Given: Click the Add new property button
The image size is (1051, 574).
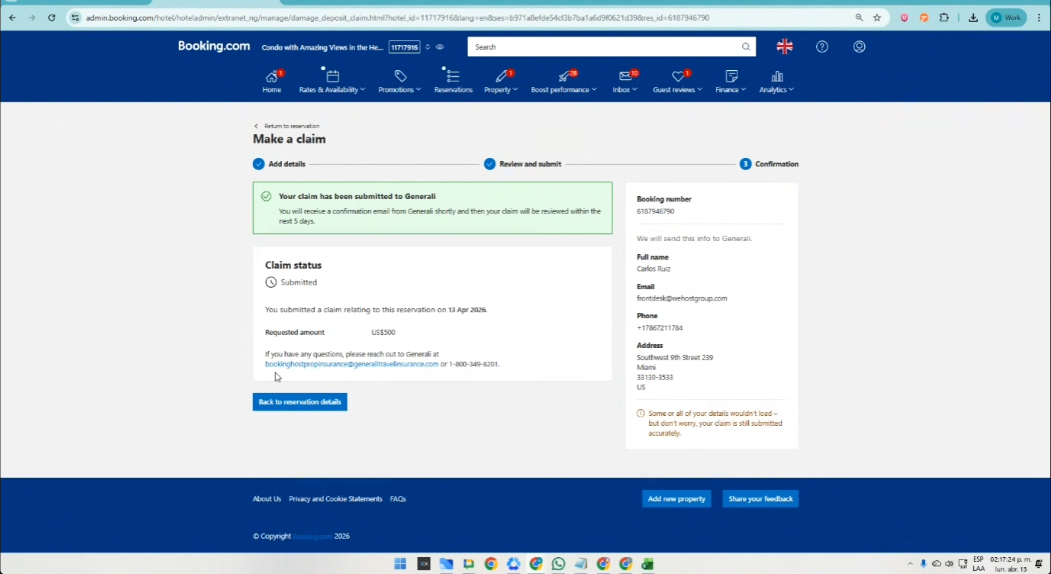Looking at the screenshot, I should [x=676, y=499].
